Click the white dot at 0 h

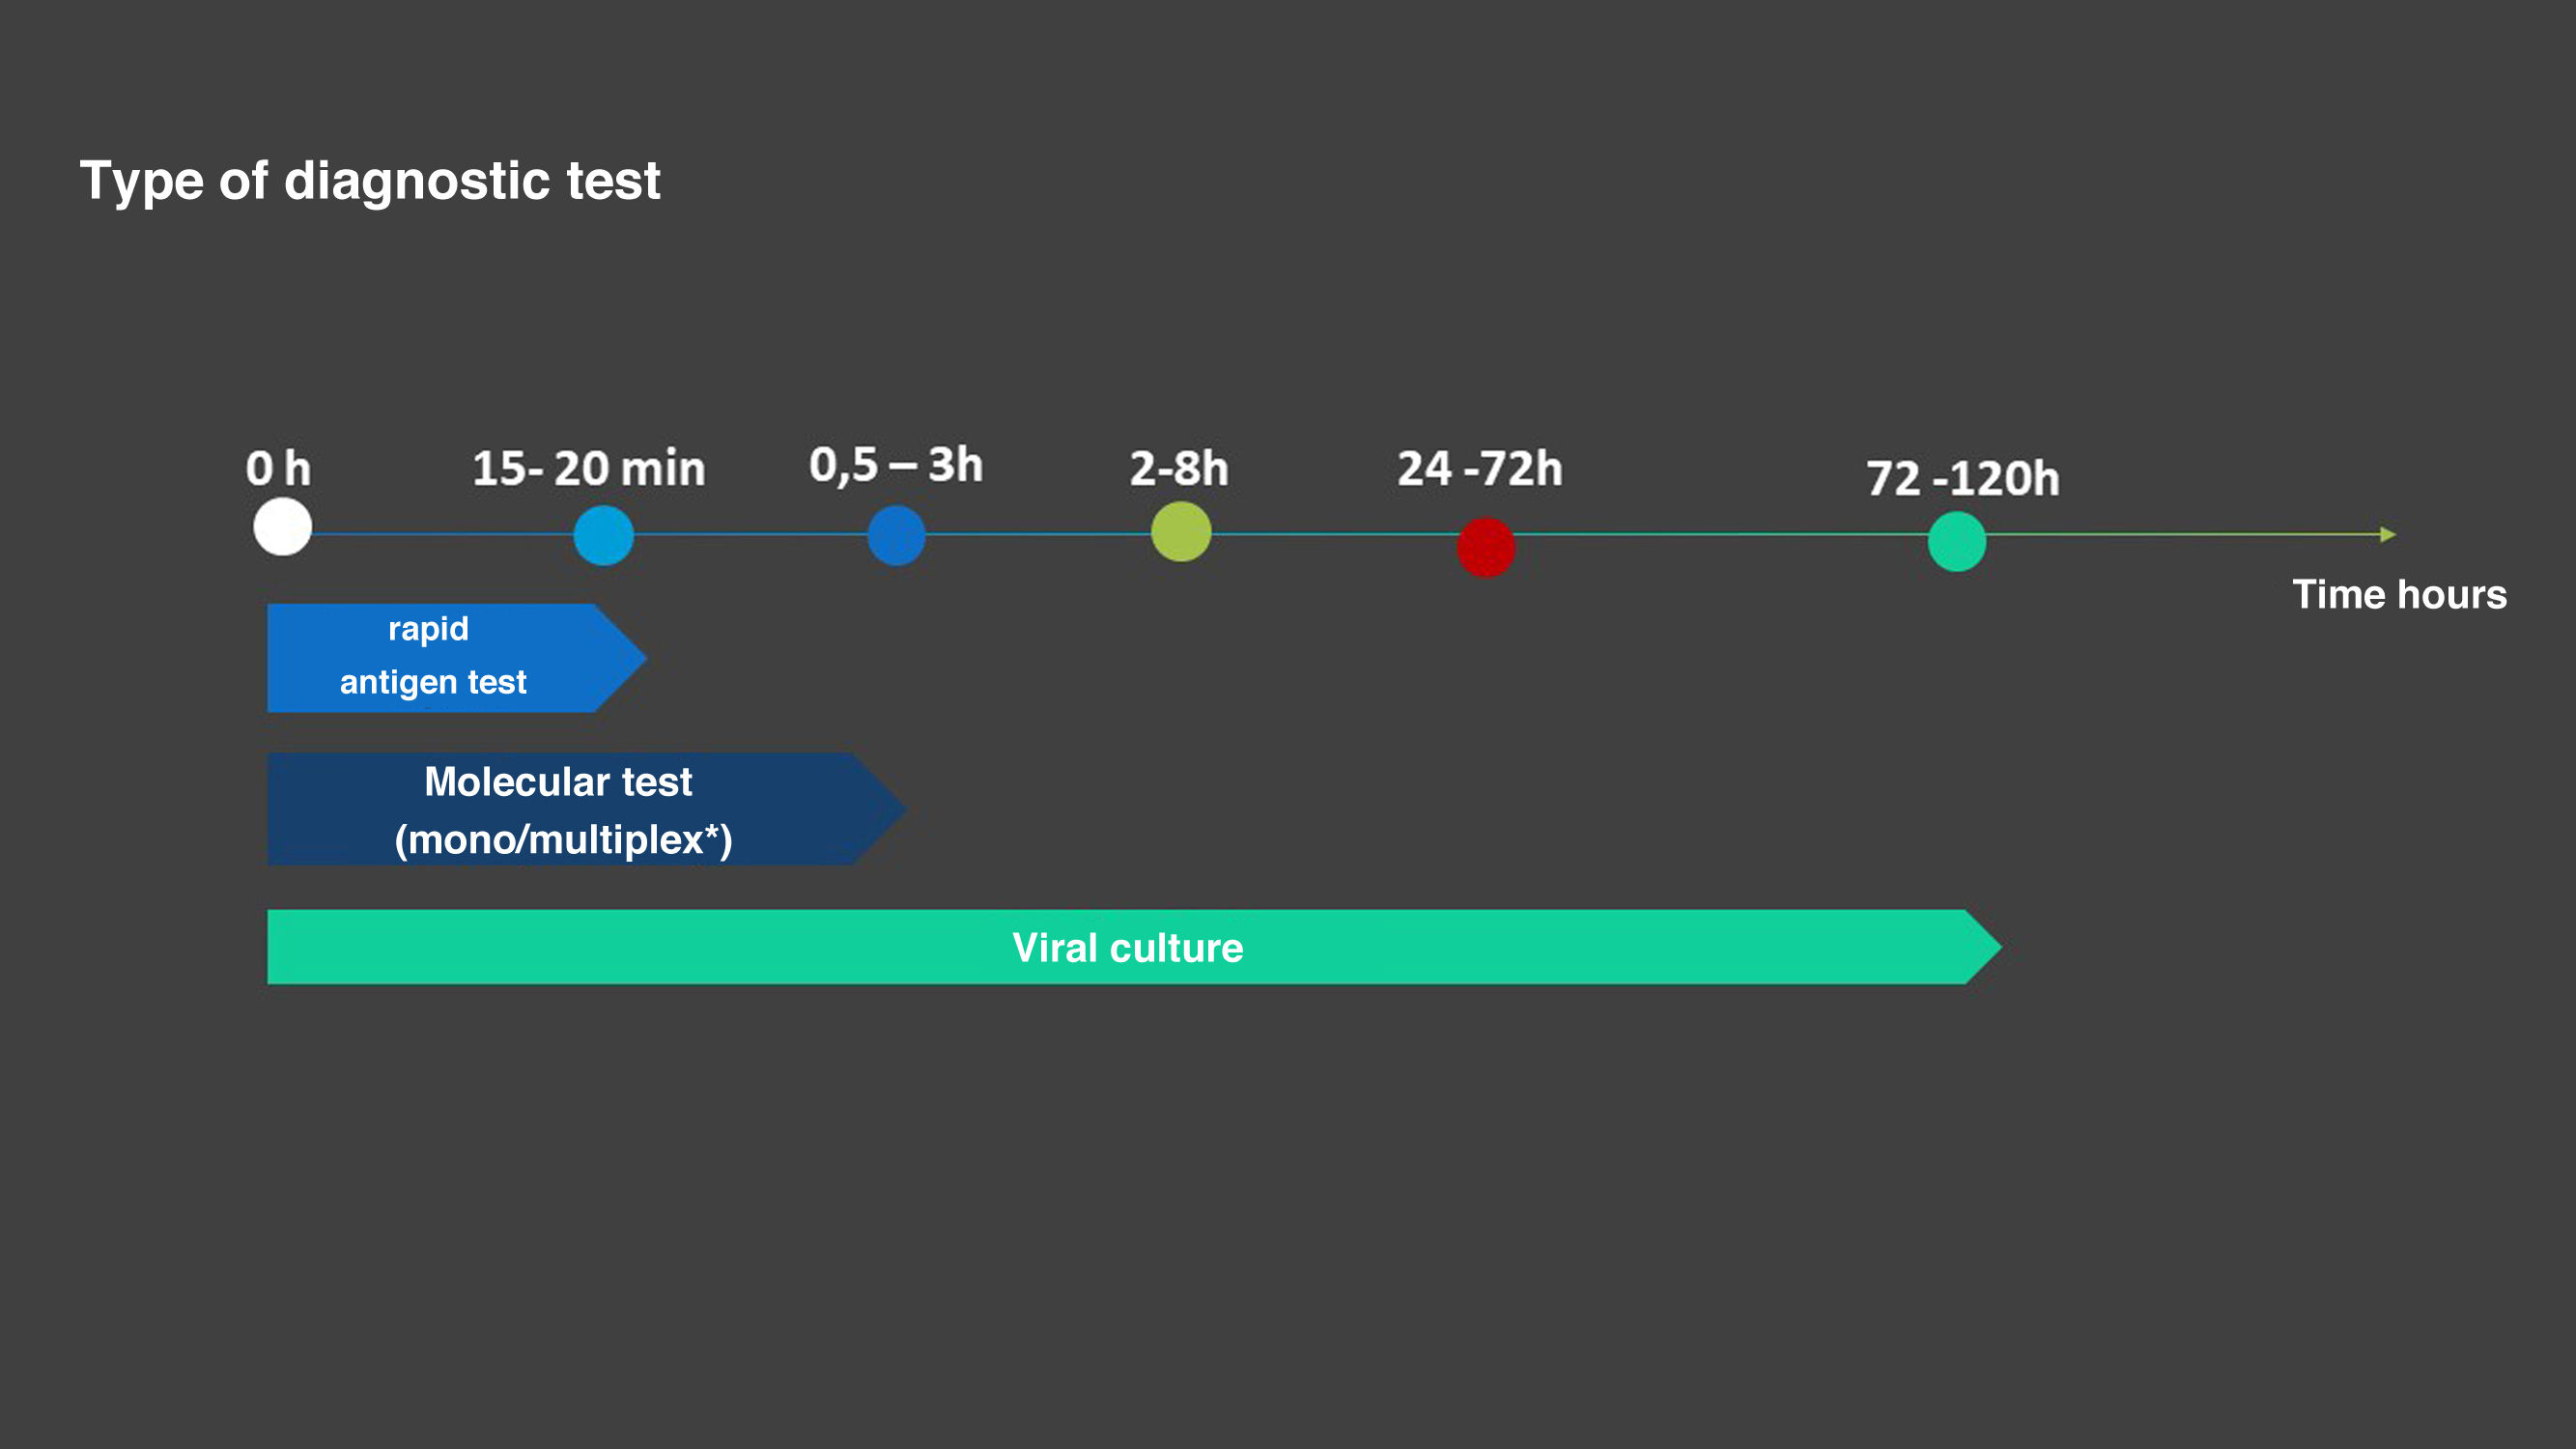(x=282, y=527)
